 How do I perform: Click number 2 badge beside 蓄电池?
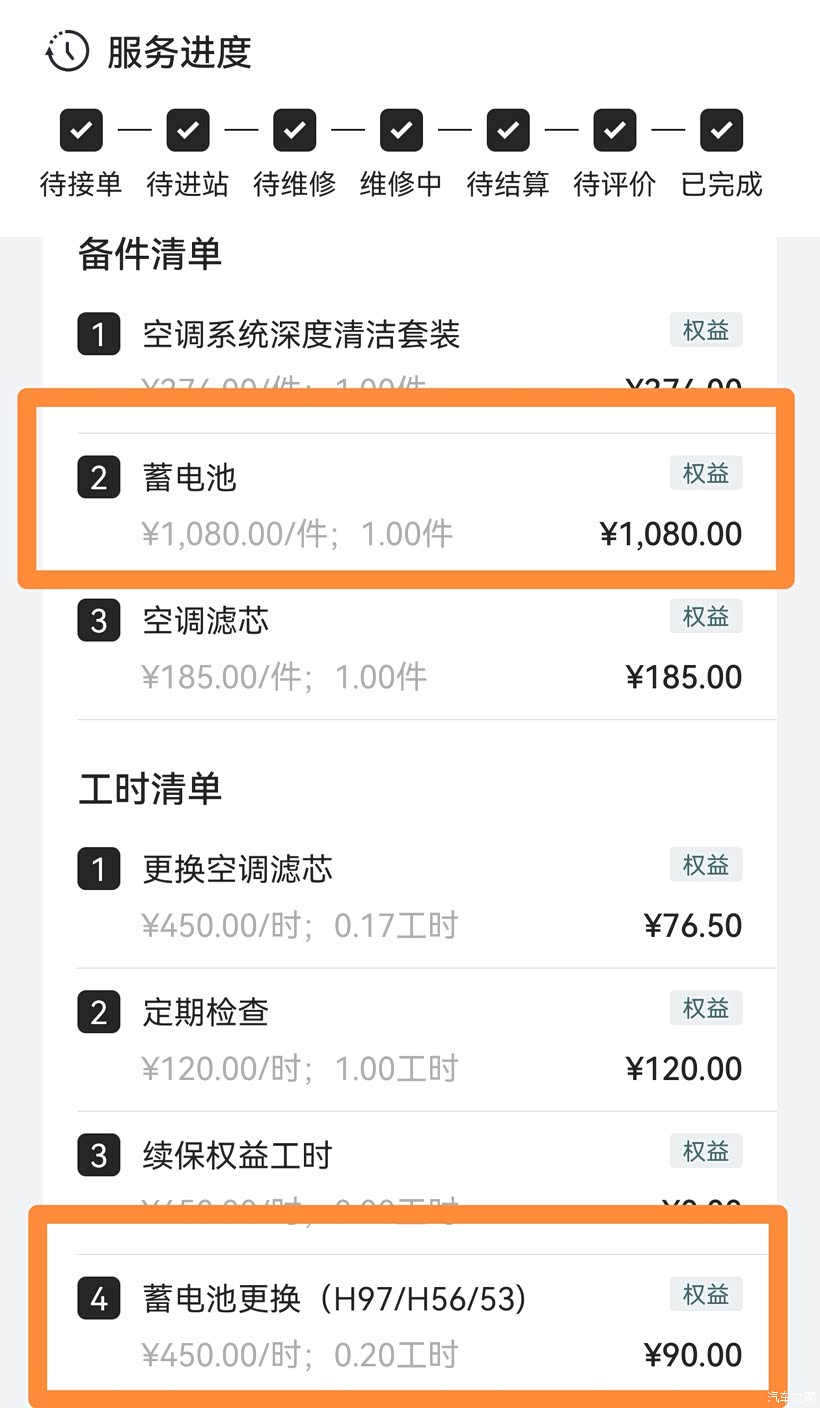pos(98,477)
